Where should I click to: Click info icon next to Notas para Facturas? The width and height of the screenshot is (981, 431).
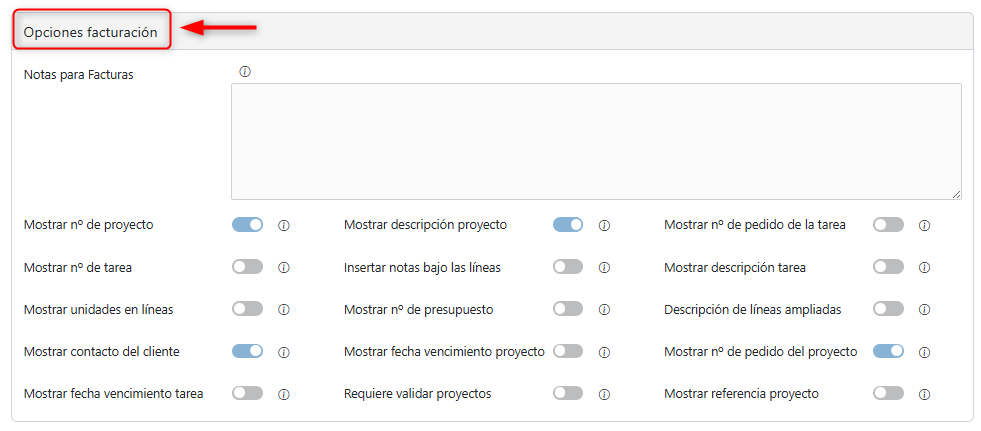pos(245,72)
